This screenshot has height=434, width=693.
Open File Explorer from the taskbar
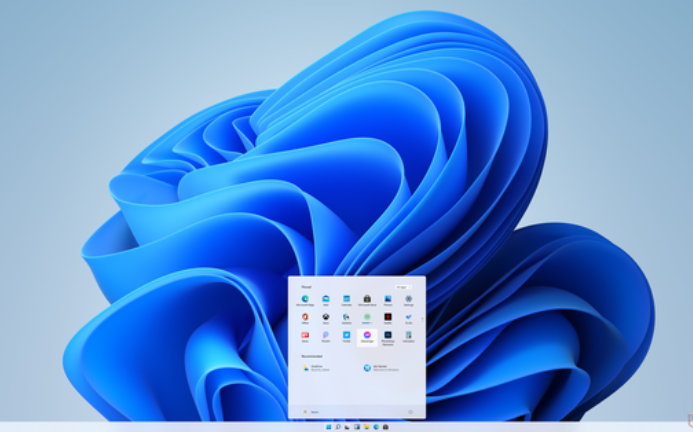366,427
